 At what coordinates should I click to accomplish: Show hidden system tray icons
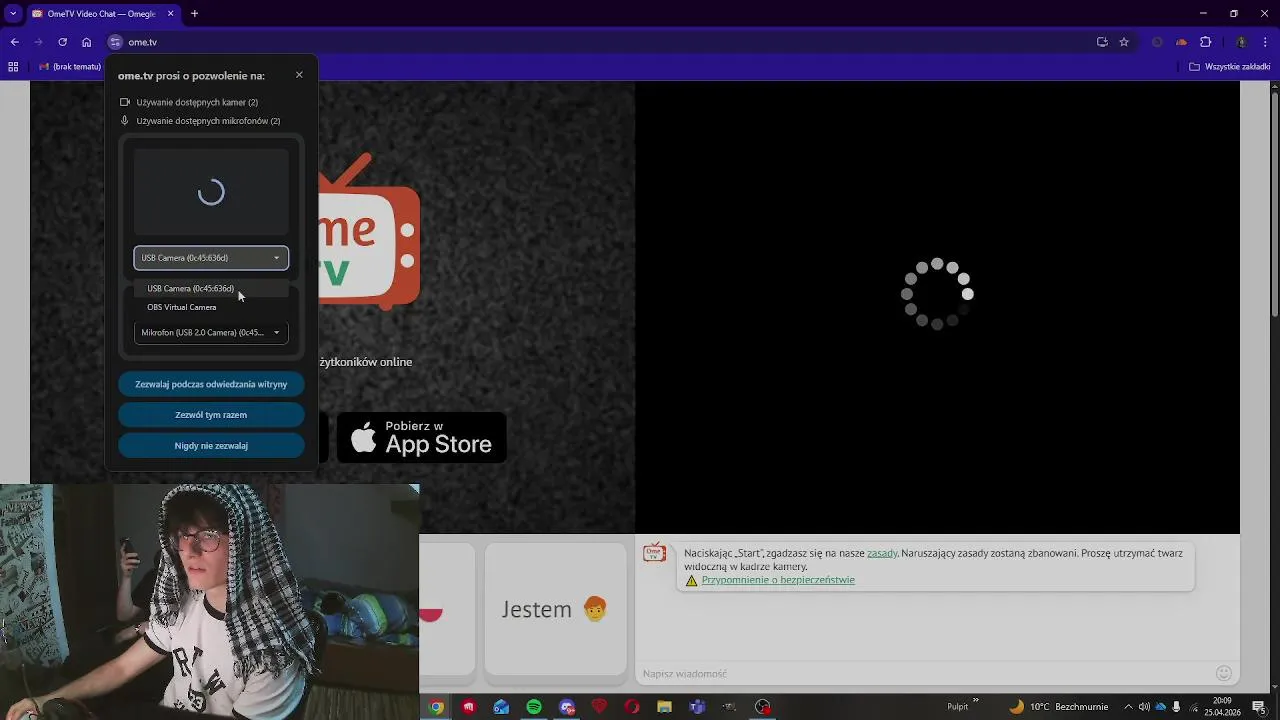tap(1128, 707)
